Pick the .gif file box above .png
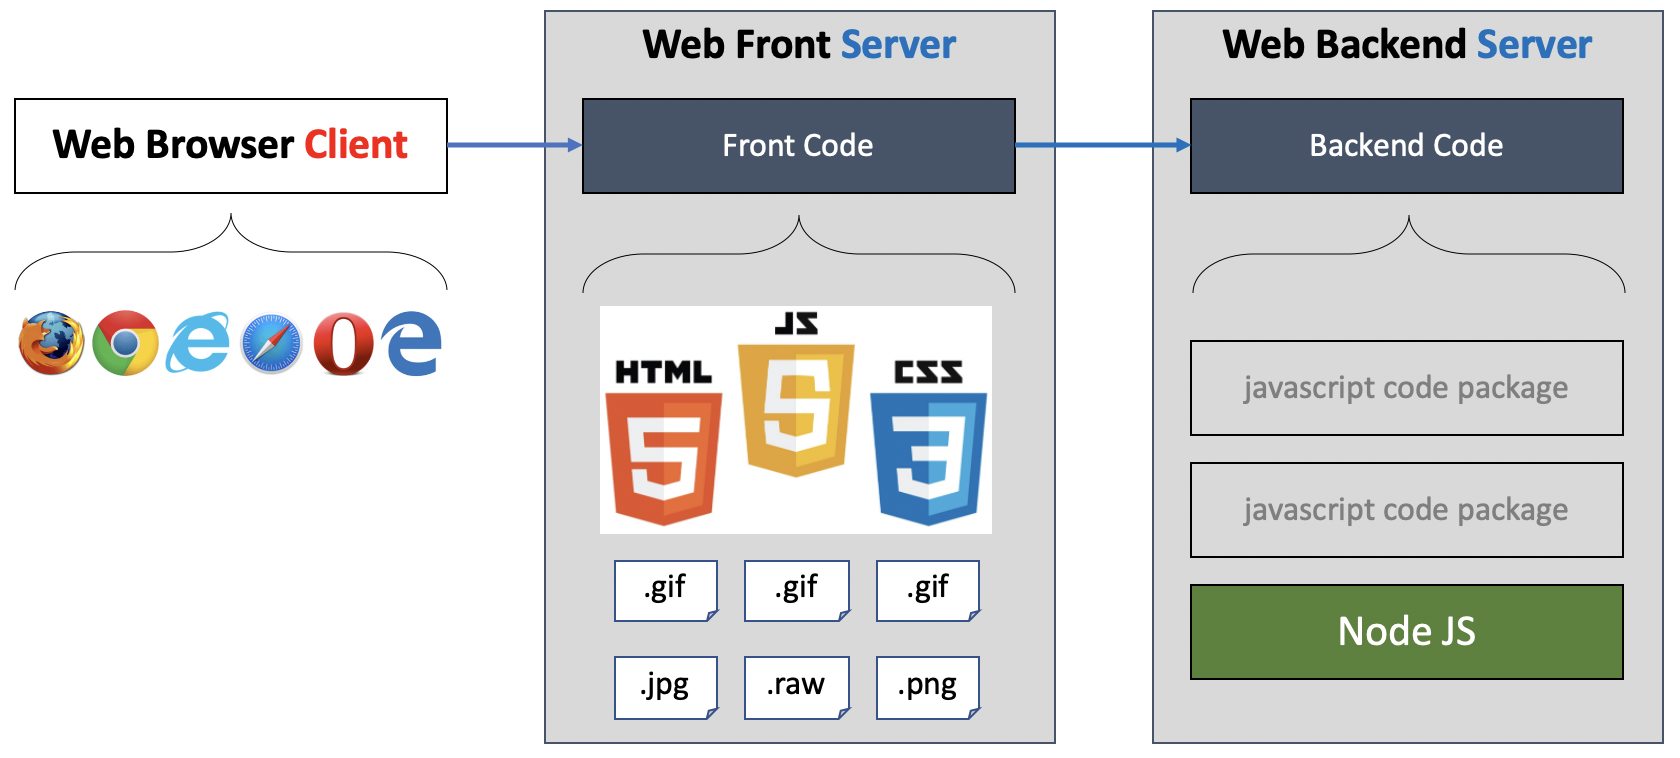This screenshot has width=1680, height=758. pyautogui.click(x=928, y=591)
